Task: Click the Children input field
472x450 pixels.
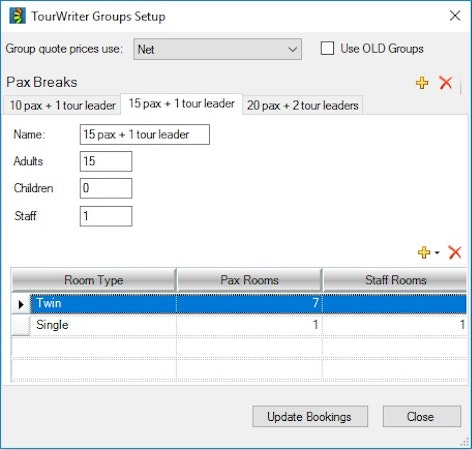Action: point(106,188)
